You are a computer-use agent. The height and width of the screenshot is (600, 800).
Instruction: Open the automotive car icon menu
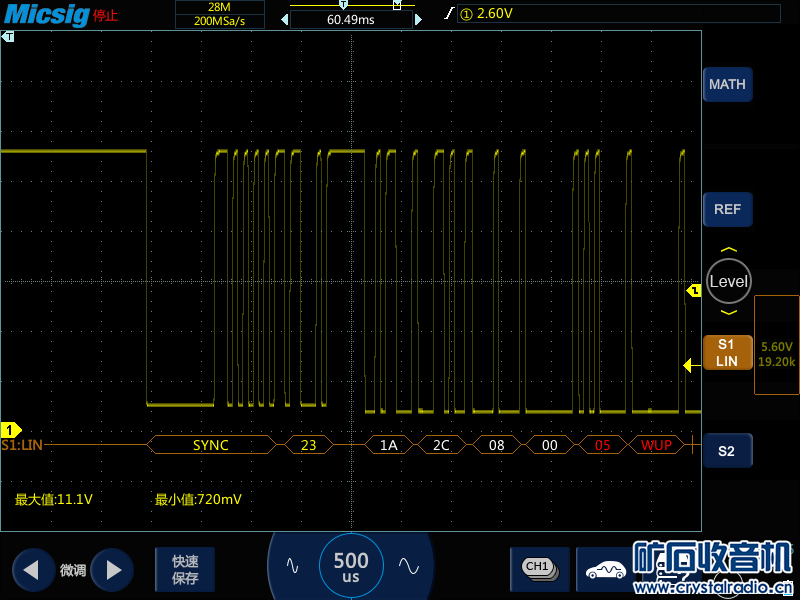point(605,569)
